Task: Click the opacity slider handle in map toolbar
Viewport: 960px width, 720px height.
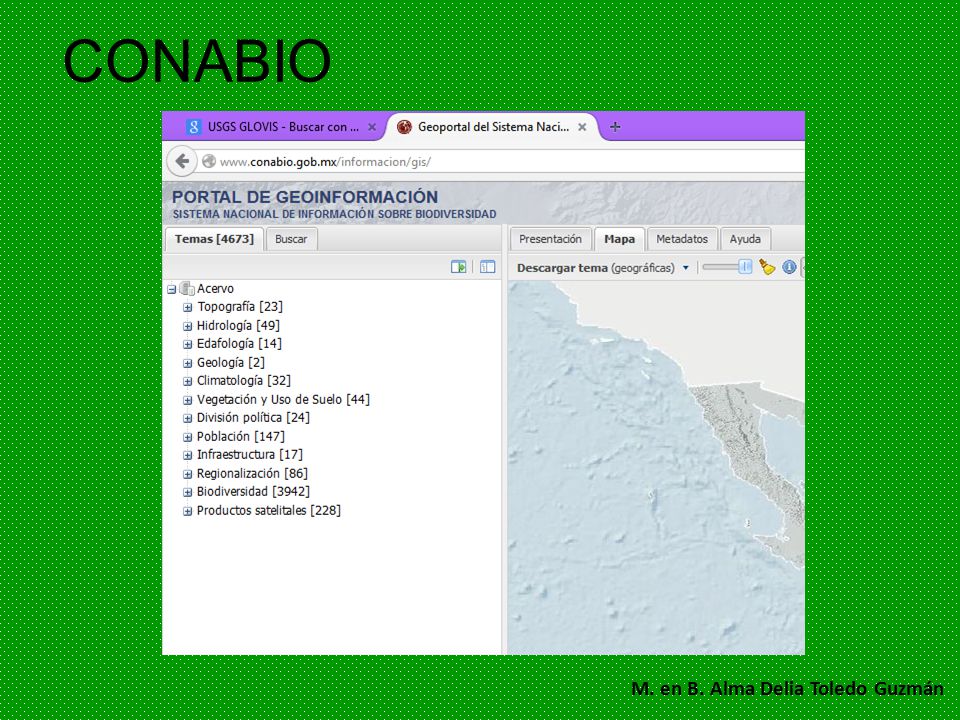Action: coord(745,267)
